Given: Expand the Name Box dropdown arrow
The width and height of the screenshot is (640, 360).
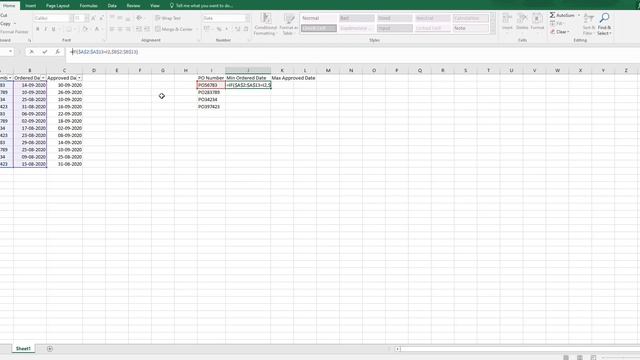Looking at the screenshot, I should [11, 52].
